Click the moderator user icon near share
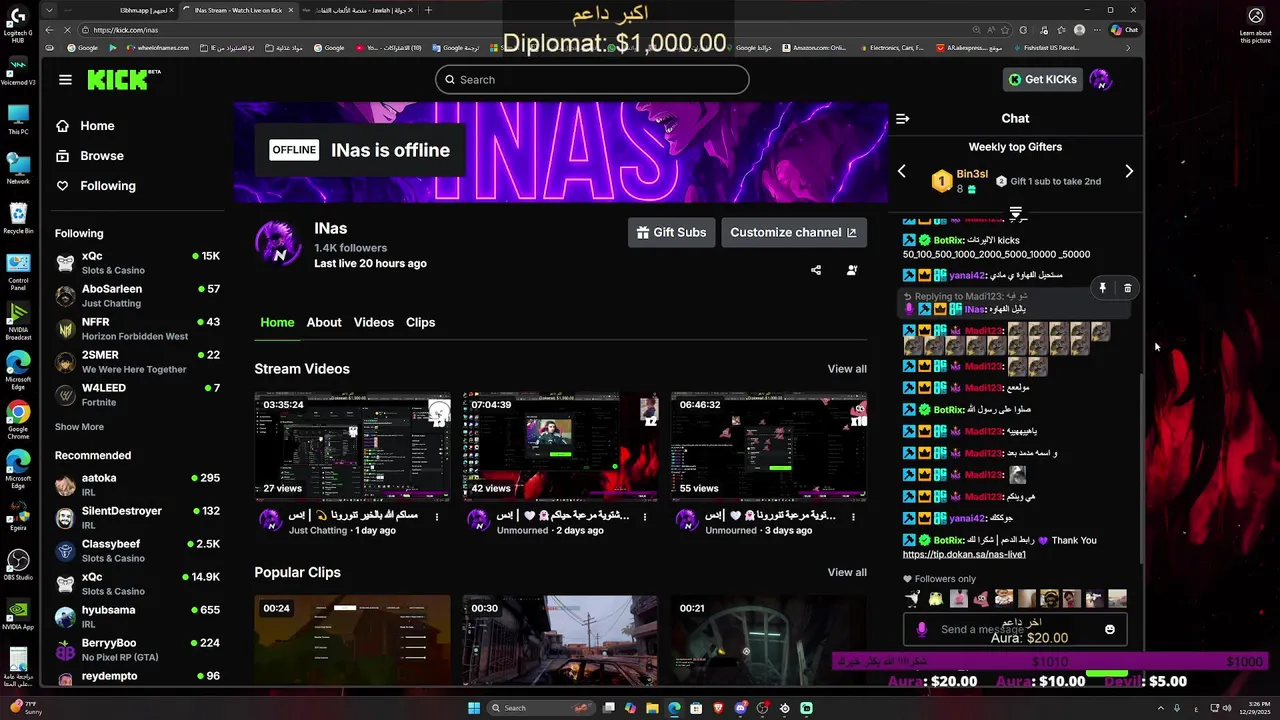The width and height of the screenshot is (1280, 720). click(x=852, y=270)
